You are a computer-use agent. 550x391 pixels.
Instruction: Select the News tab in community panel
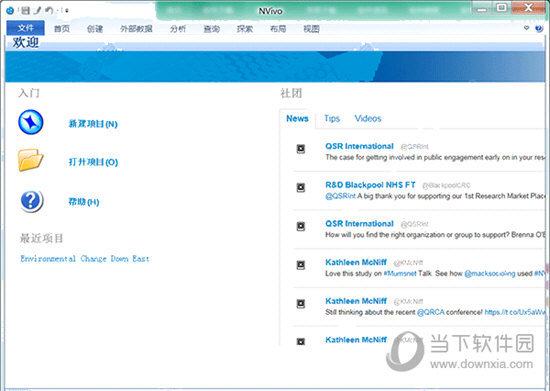[x=297, y=119]
